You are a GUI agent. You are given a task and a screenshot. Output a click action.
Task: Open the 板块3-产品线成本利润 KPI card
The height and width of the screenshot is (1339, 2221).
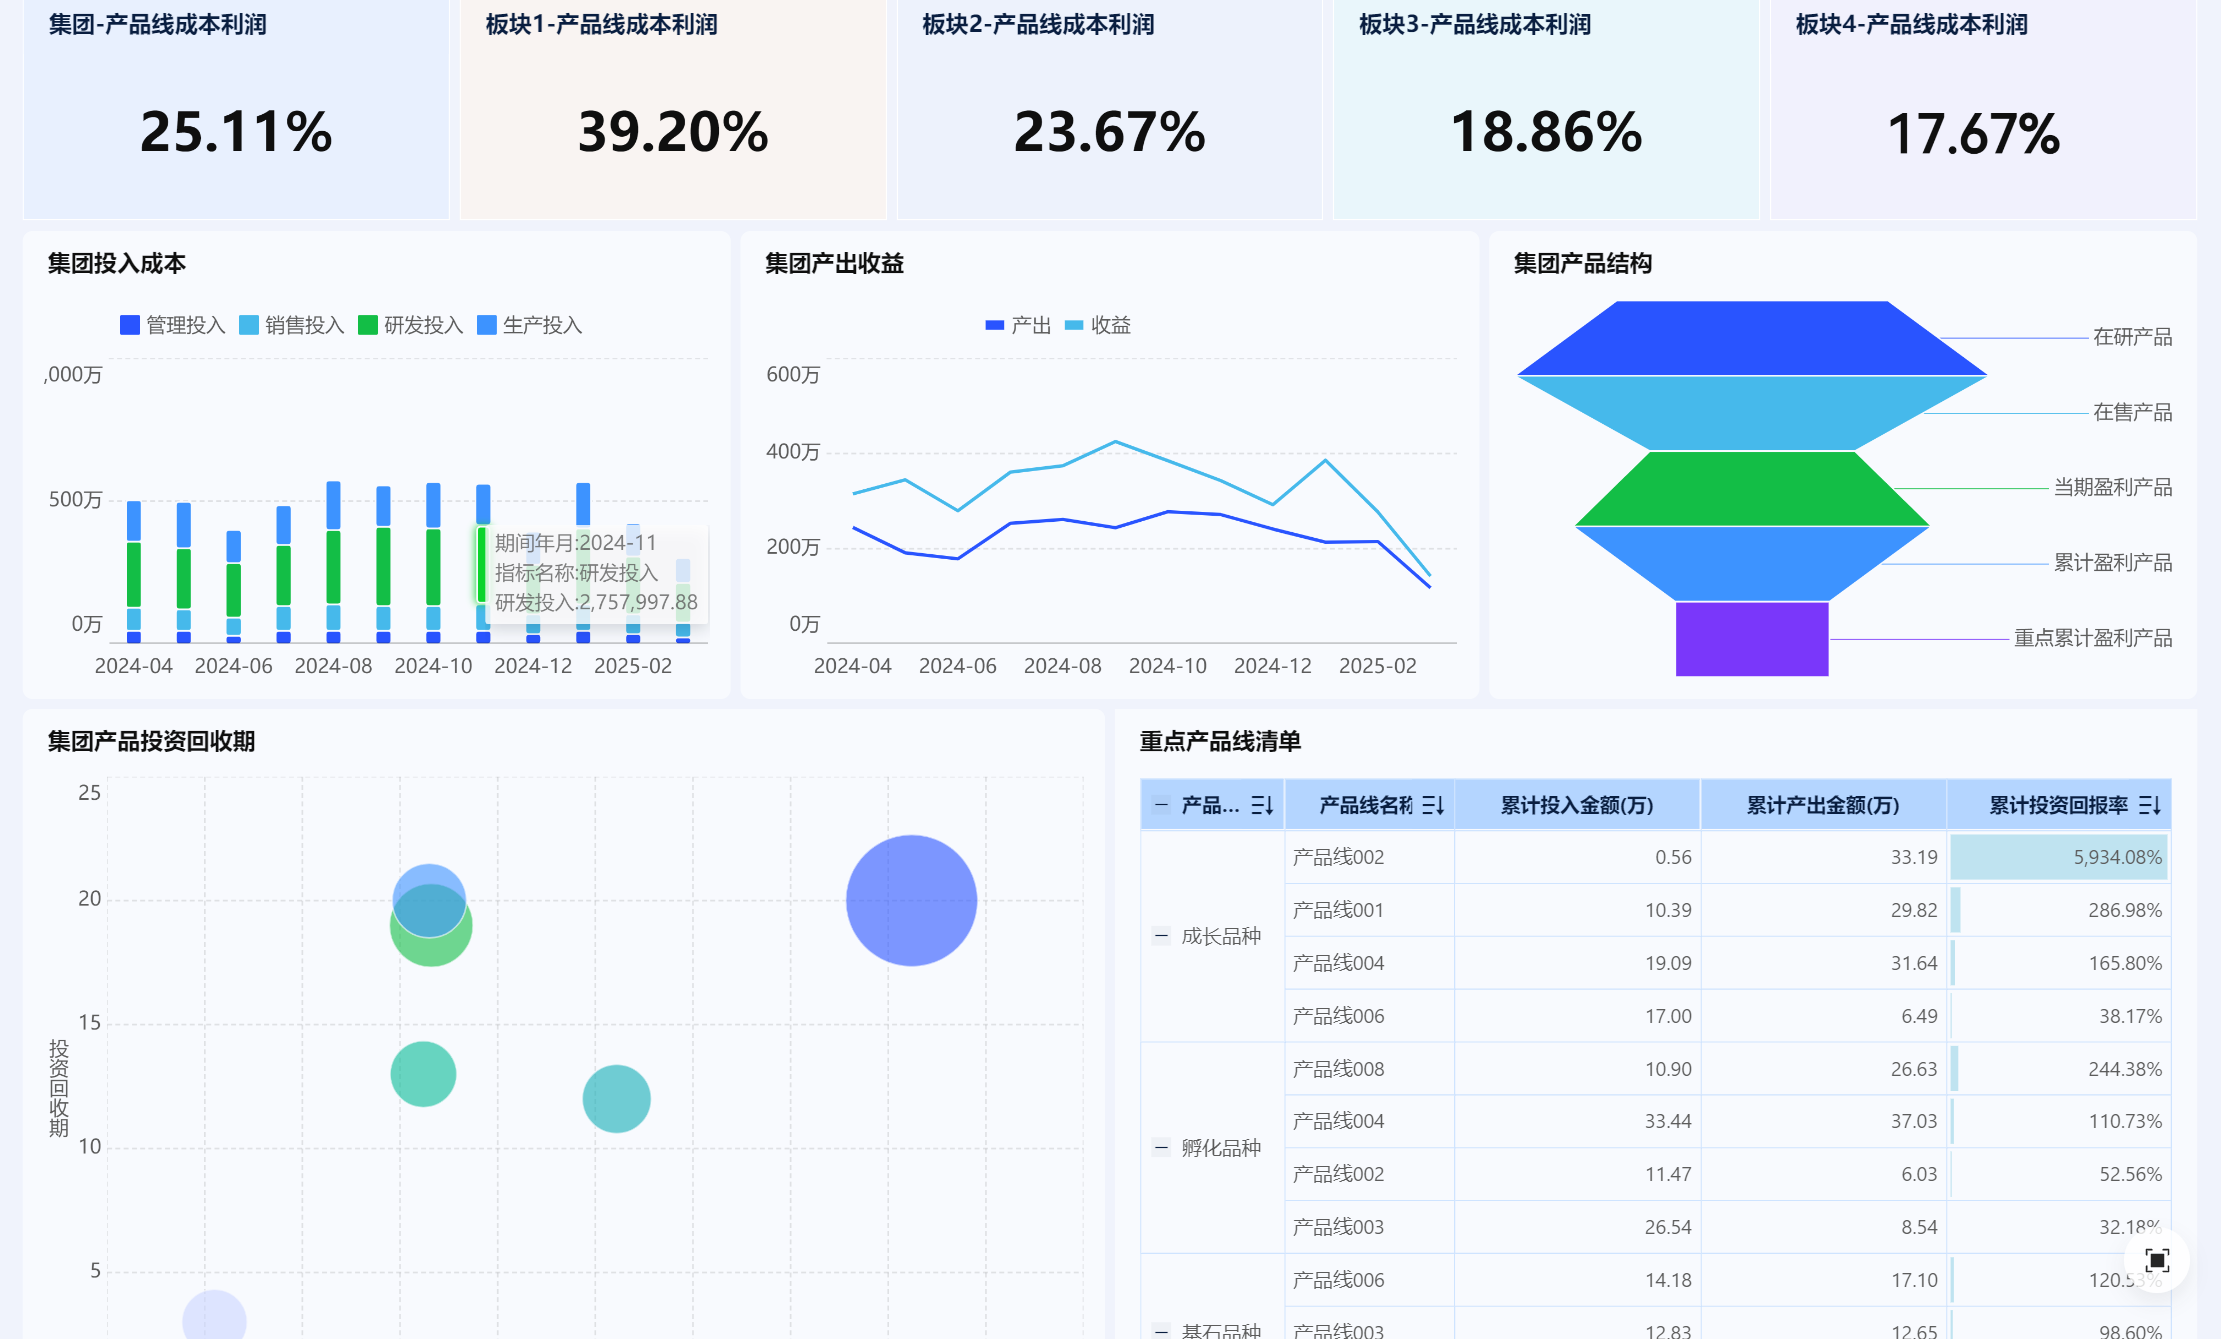click(1546, 110)
